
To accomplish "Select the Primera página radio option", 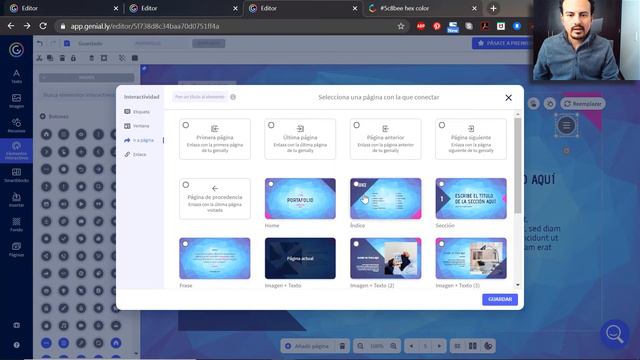I will pyautogui.click(x=186, y=125).
